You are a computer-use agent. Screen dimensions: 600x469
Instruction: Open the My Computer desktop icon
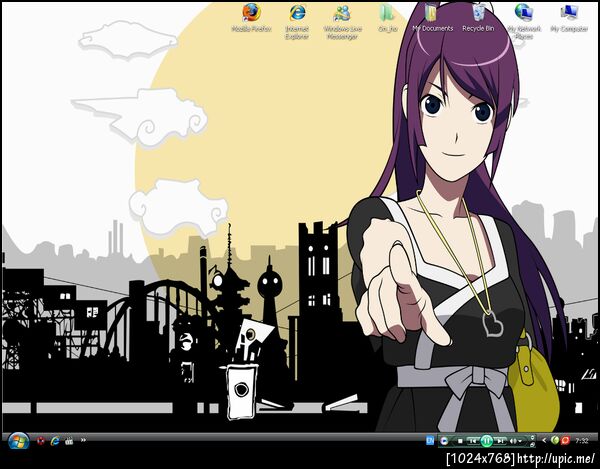pos(569,13)
